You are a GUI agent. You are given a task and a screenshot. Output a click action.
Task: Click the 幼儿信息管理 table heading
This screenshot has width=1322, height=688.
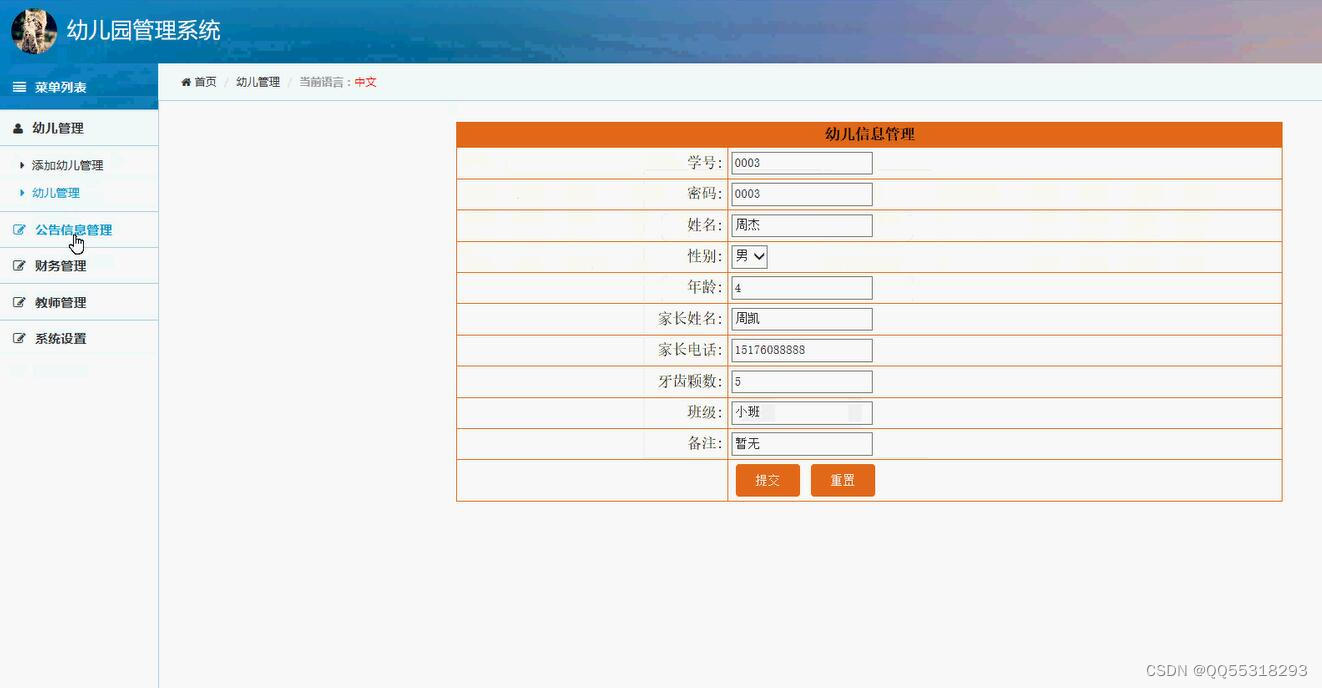coord(869,134)
